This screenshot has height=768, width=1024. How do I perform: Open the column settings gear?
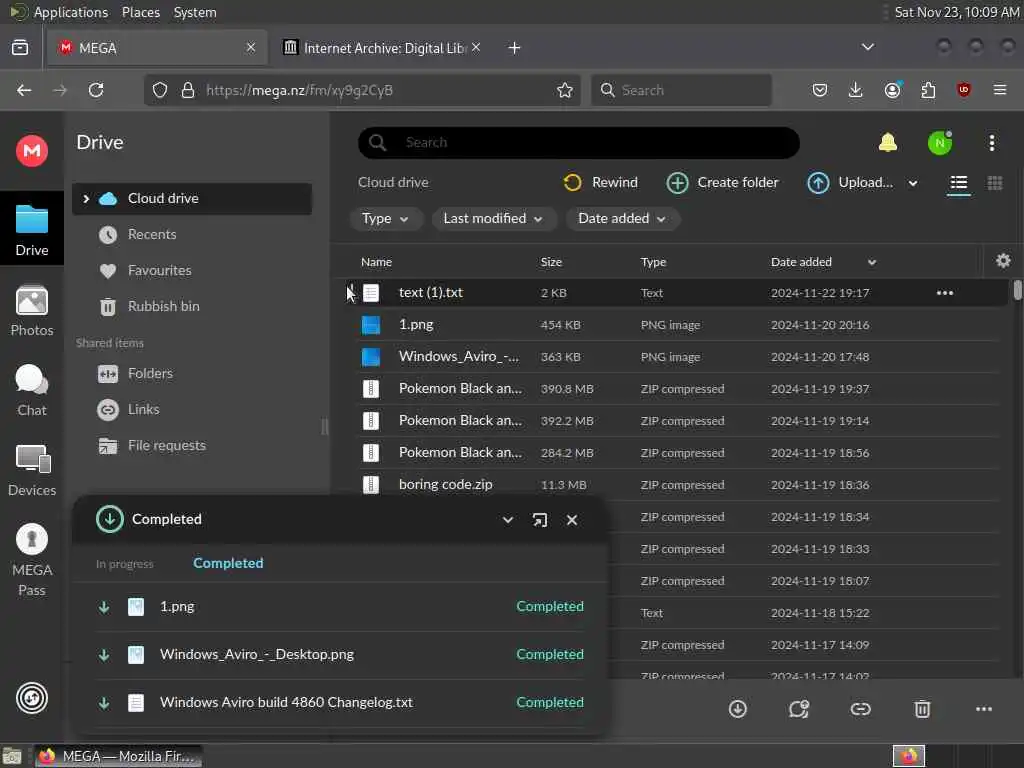point(1003,261)
